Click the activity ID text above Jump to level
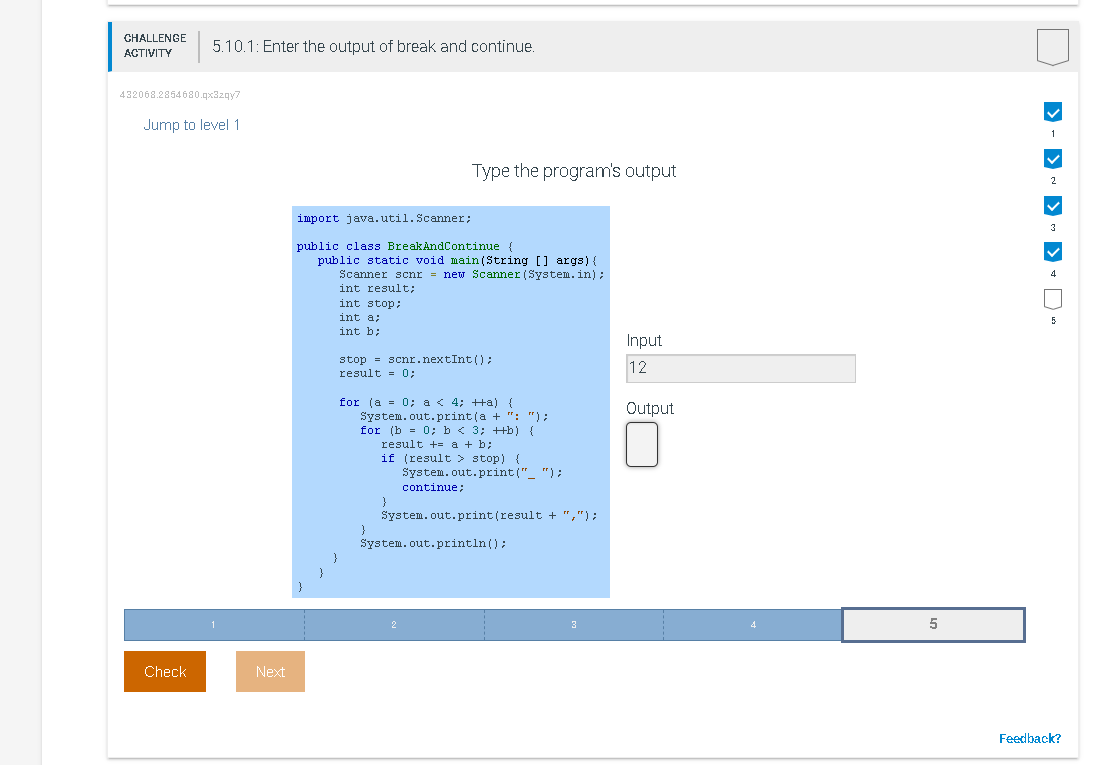Image resolution: width=1117 pixels, height=765 pixels. [182, 94]
